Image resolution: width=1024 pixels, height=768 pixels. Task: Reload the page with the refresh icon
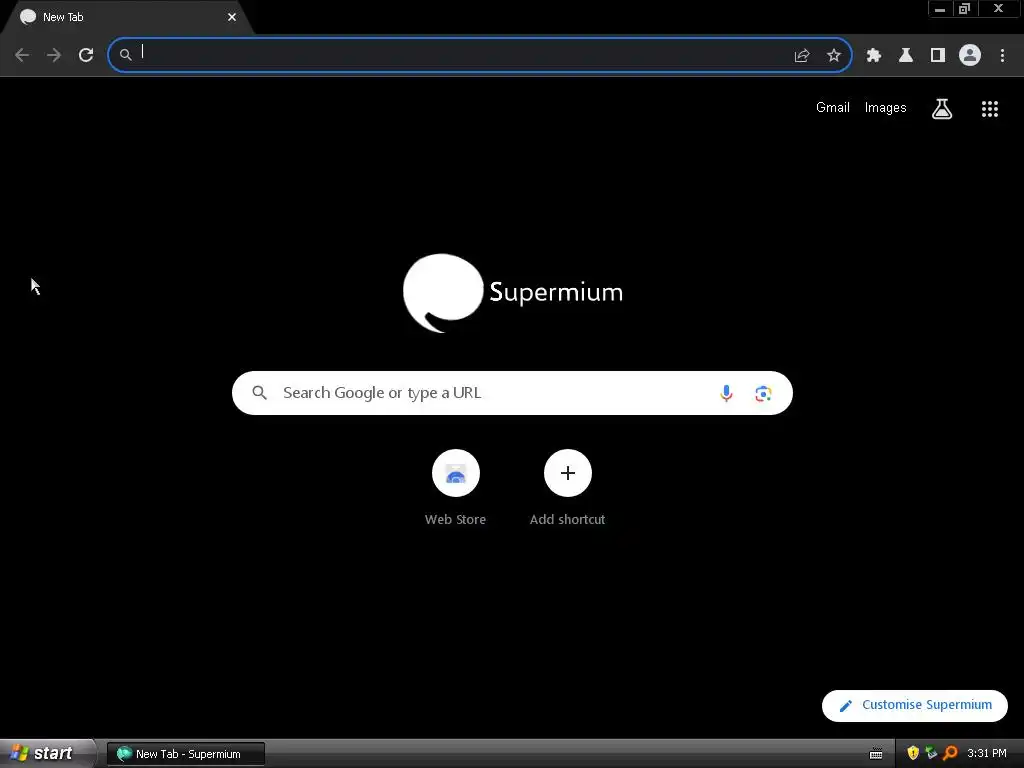pyautogui.click(x=86, y=55)
